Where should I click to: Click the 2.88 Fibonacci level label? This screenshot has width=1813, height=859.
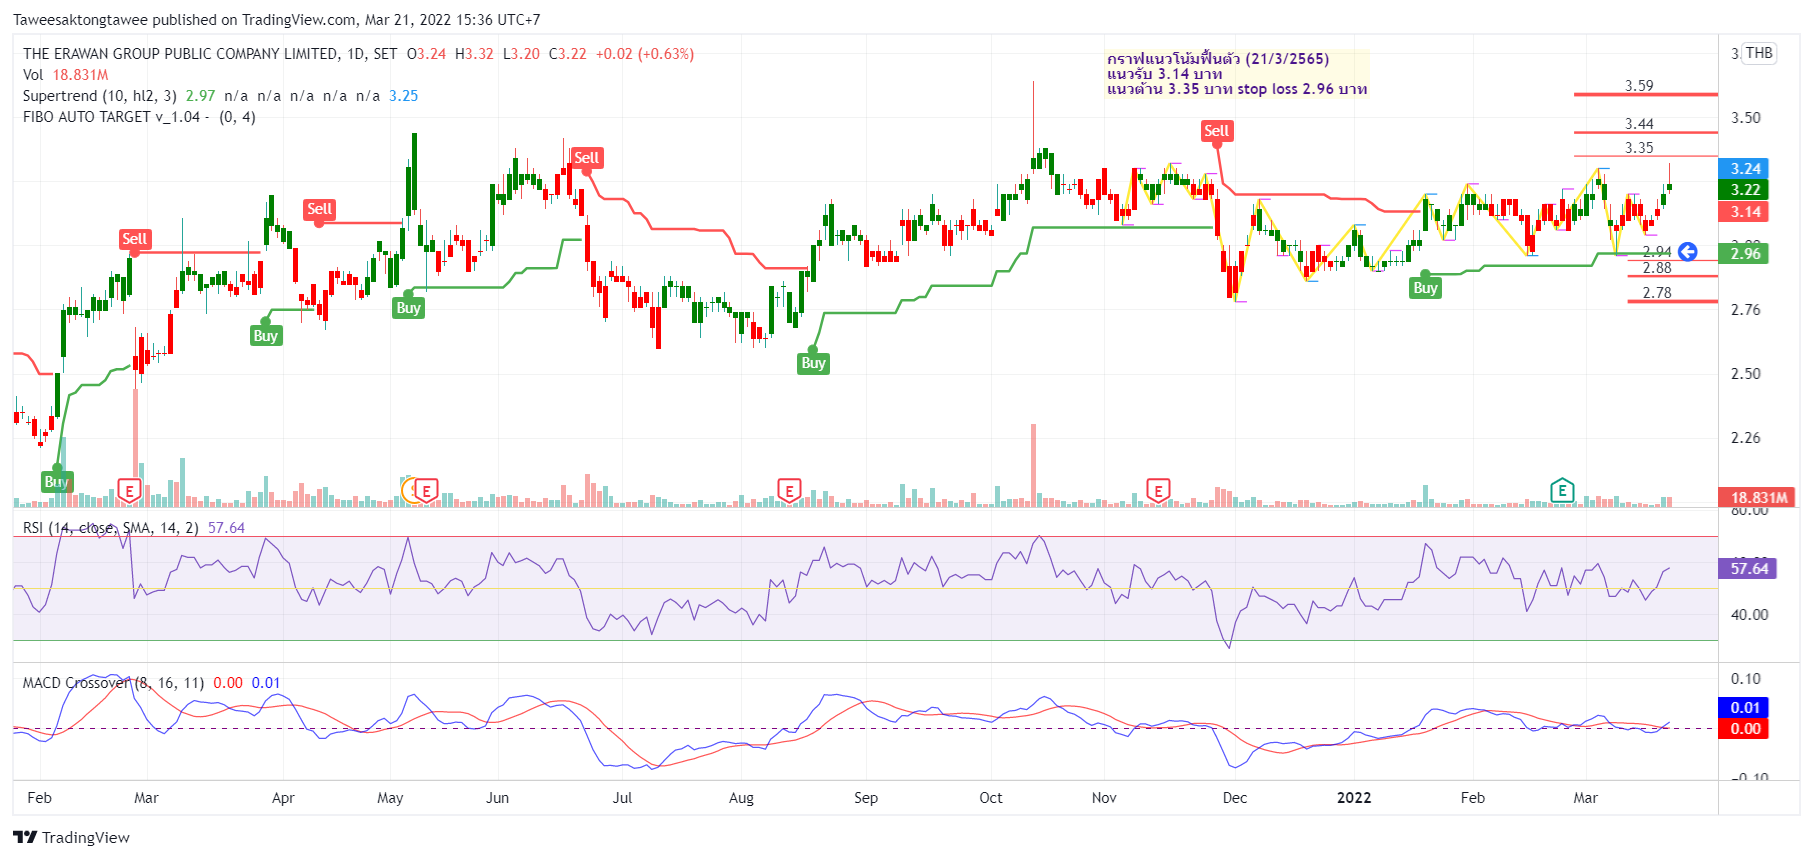1657,268
